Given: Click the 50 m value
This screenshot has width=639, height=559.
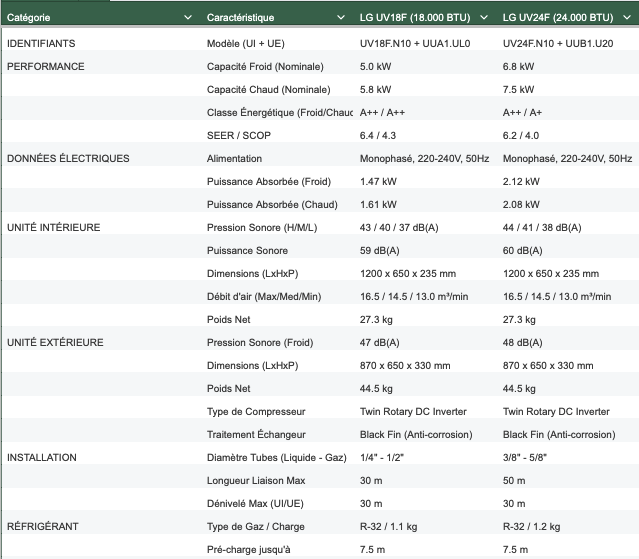Looking at the screenshot, I should (514, 480).
